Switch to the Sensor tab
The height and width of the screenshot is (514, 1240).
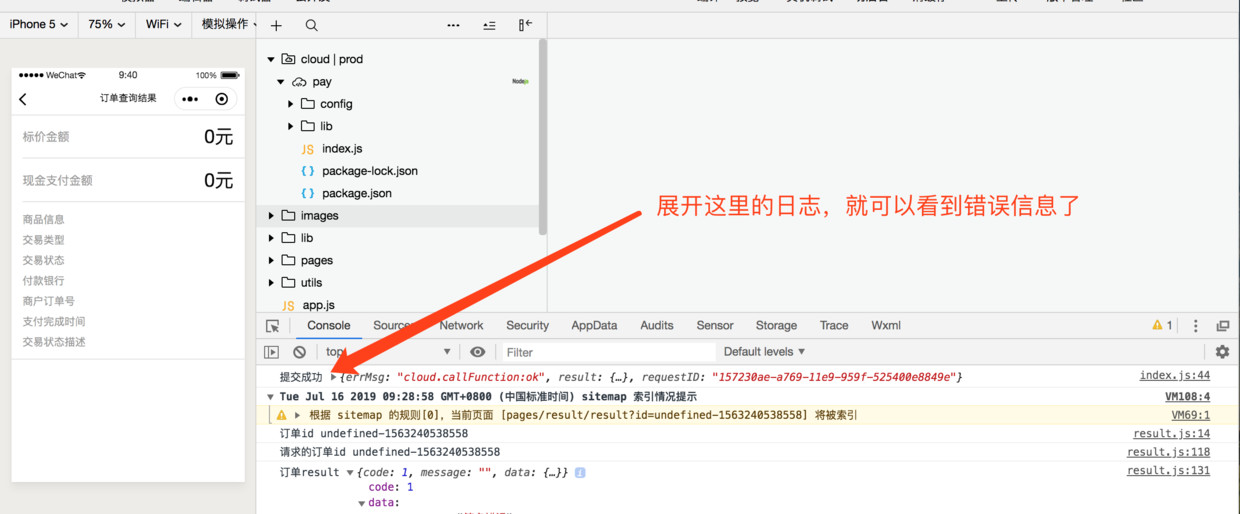(x=715, y=326)
